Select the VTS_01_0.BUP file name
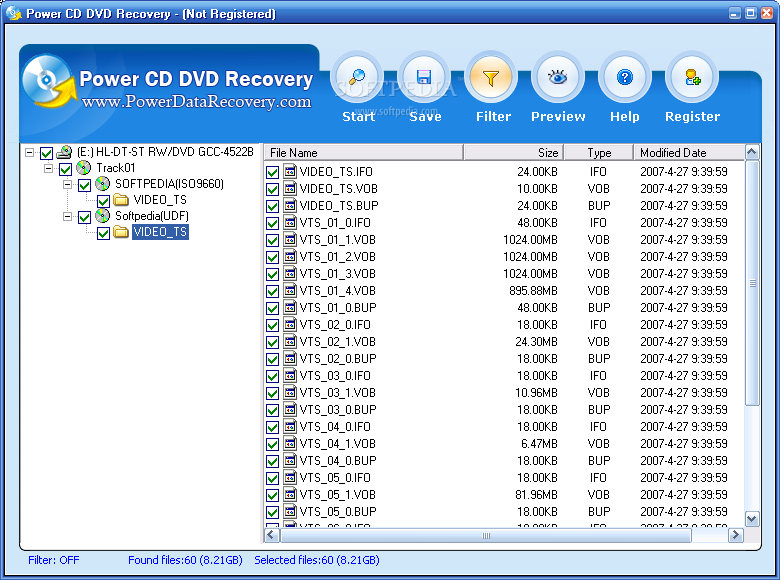 338,308
